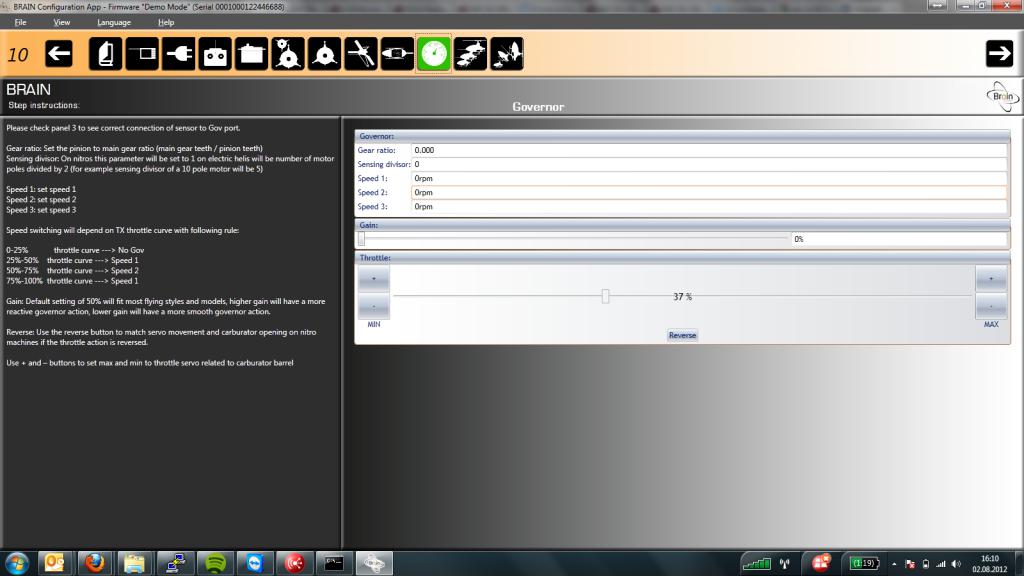Open the plug connector step icon
This screenshot has width=1024, height=576.
178,54
